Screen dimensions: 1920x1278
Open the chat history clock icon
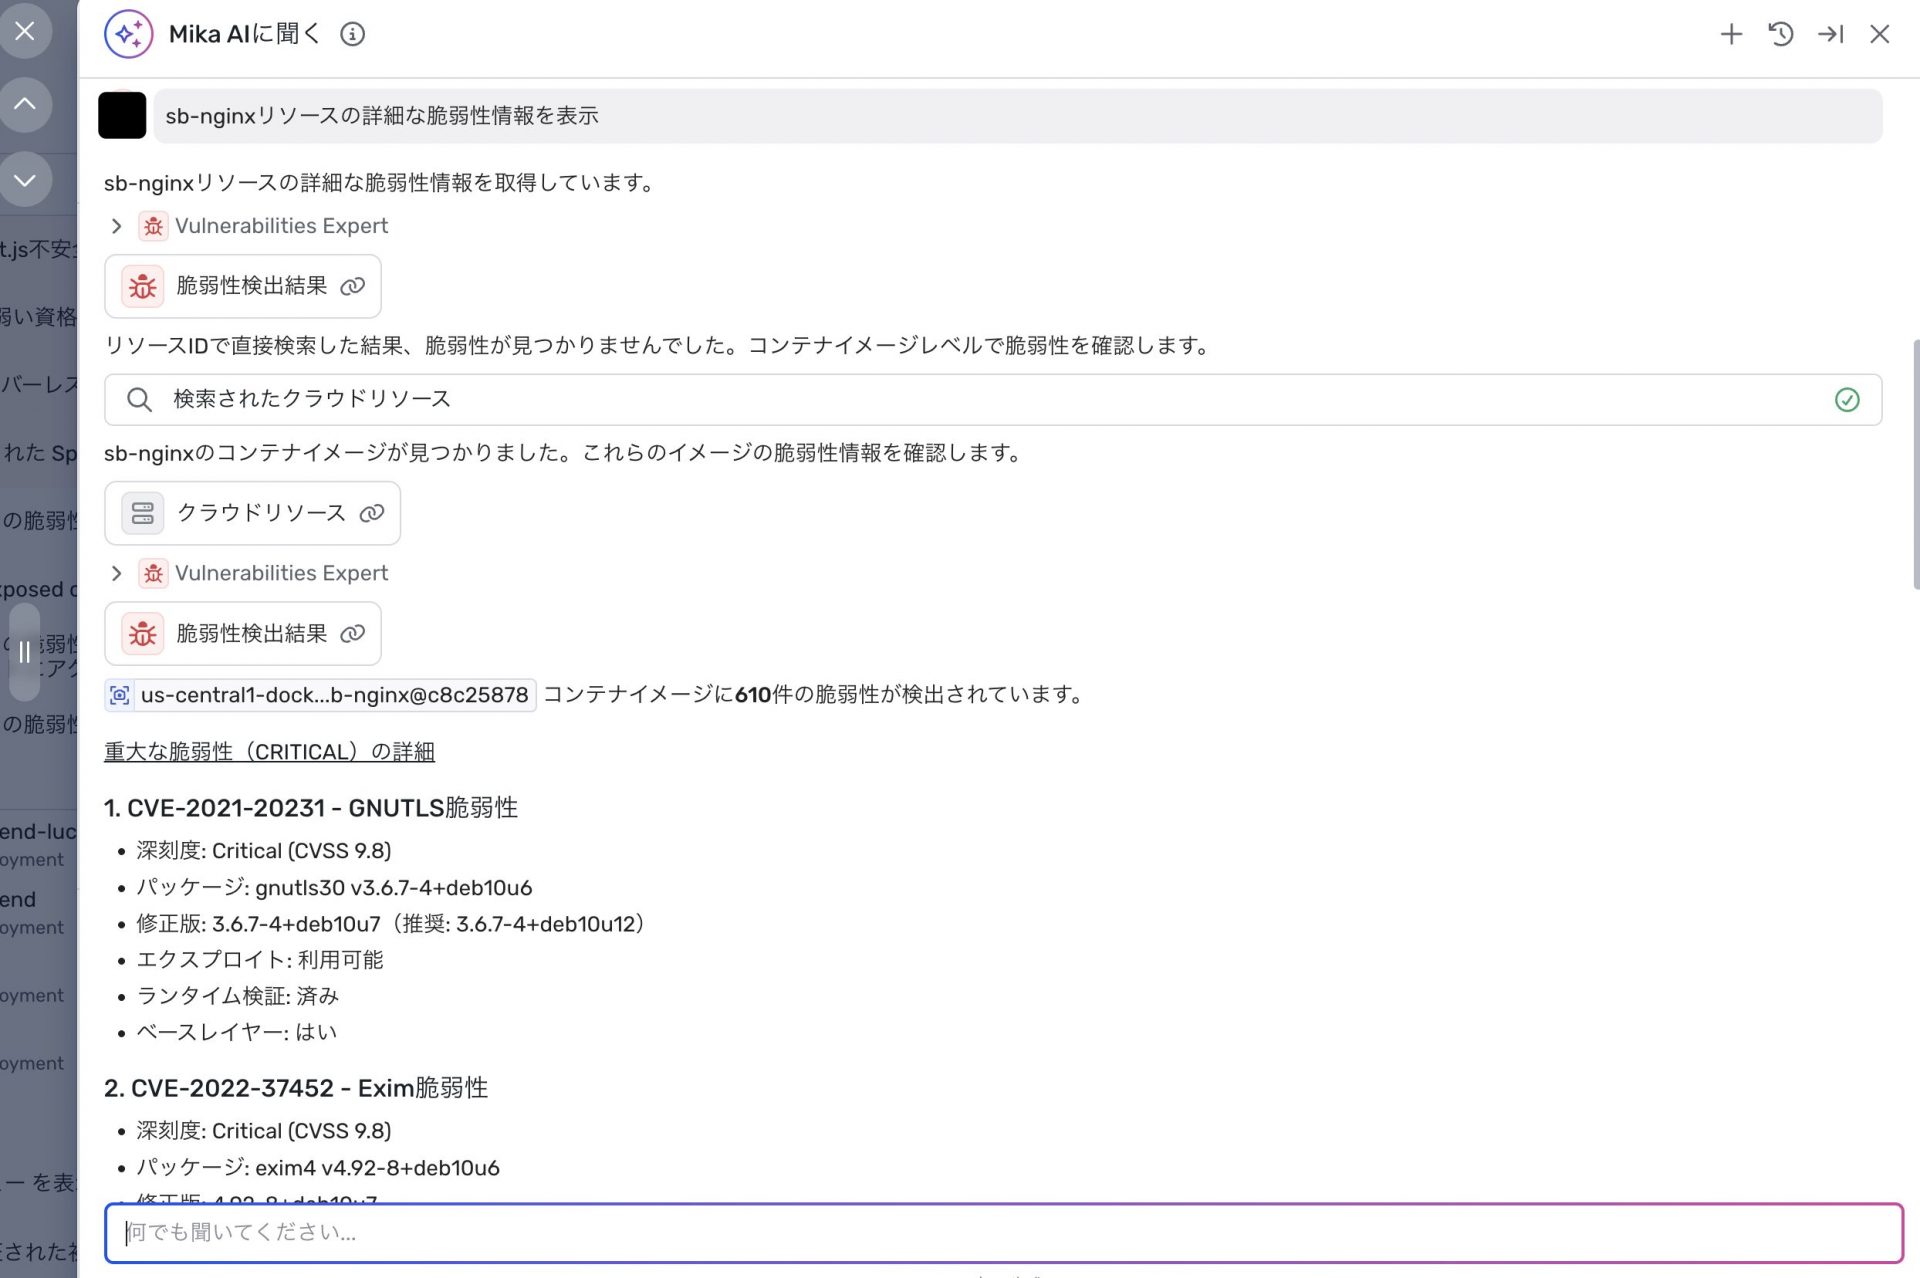click(1780, 34)
